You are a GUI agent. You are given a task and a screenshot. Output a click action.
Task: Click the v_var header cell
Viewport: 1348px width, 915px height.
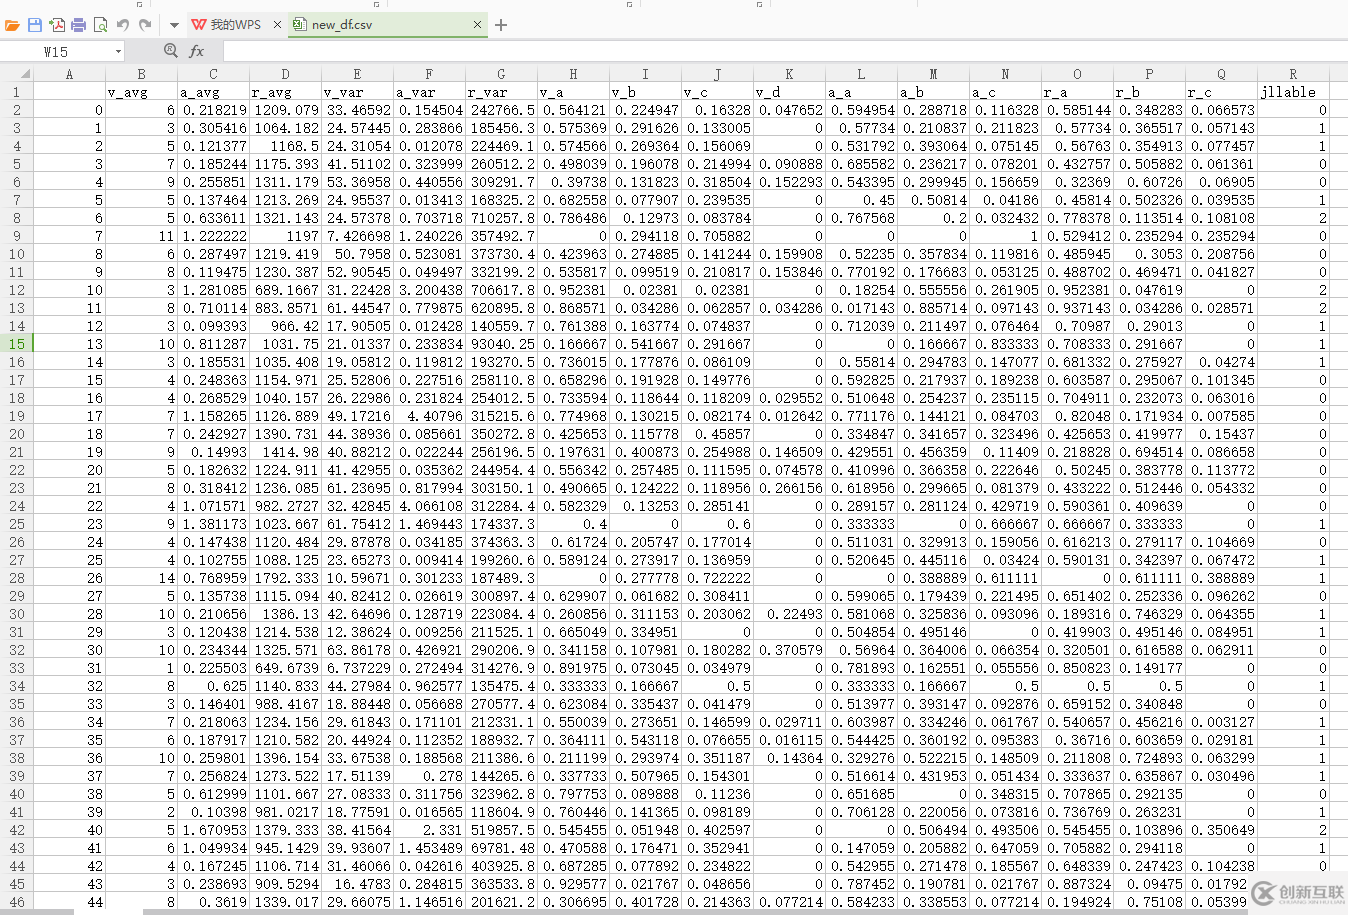point(357,92)
